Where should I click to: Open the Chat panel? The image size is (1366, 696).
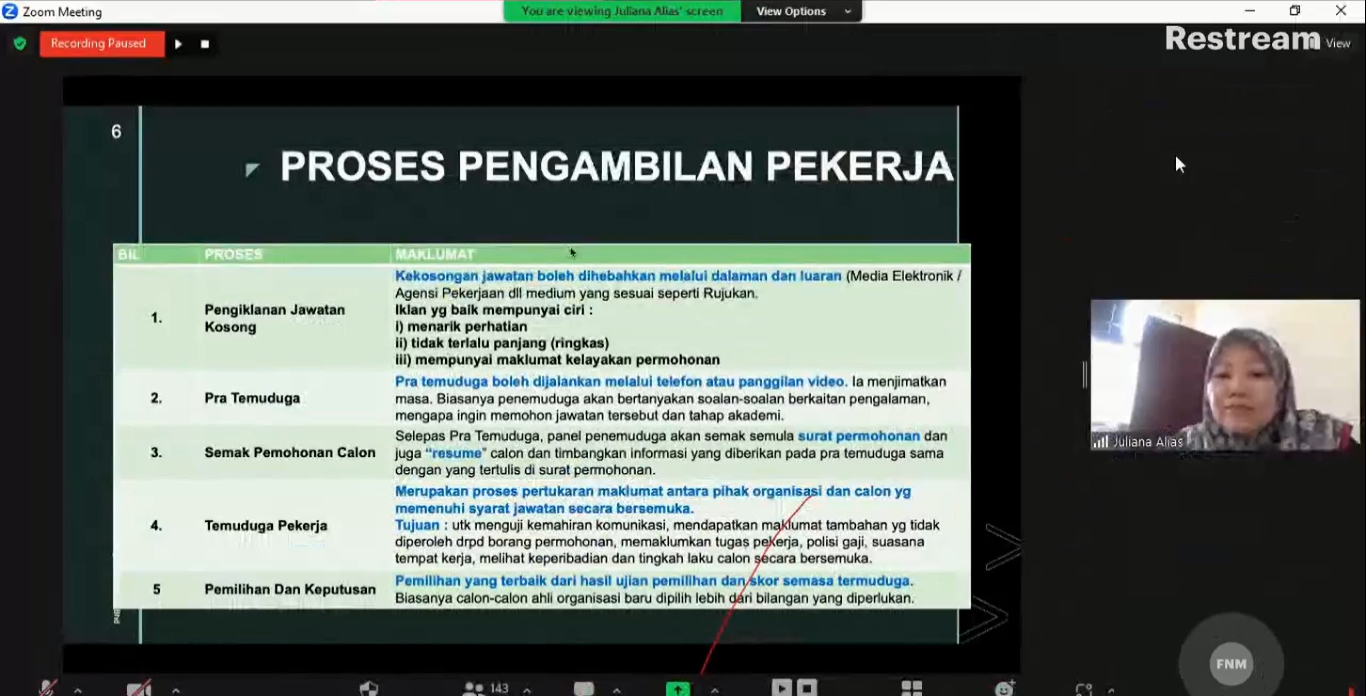pos(584,688)
